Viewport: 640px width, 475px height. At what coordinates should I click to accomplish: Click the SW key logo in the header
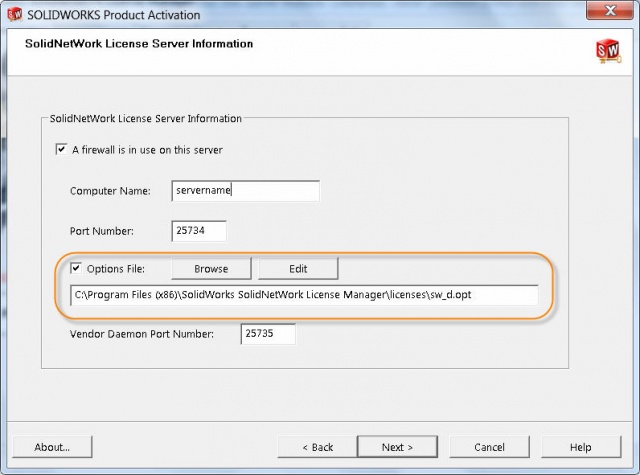tap(609, 51)
